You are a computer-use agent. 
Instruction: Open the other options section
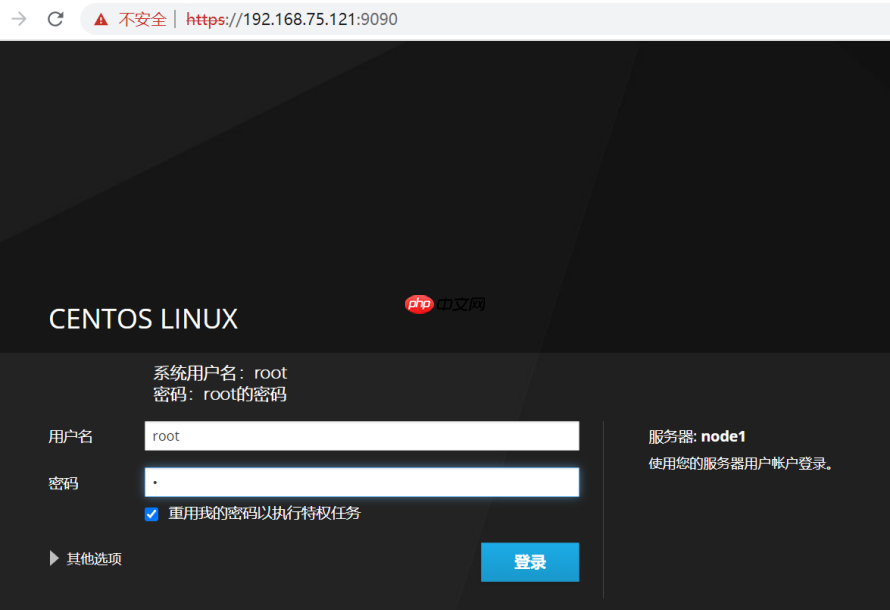(93, 558)
